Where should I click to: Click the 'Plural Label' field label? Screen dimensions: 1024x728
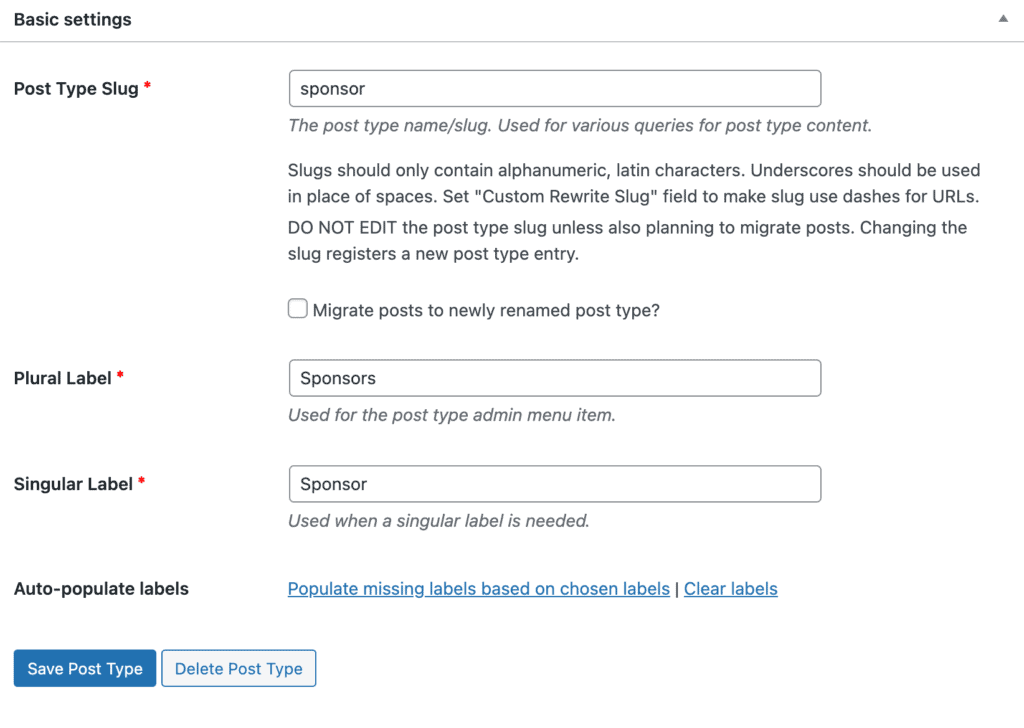62,378
